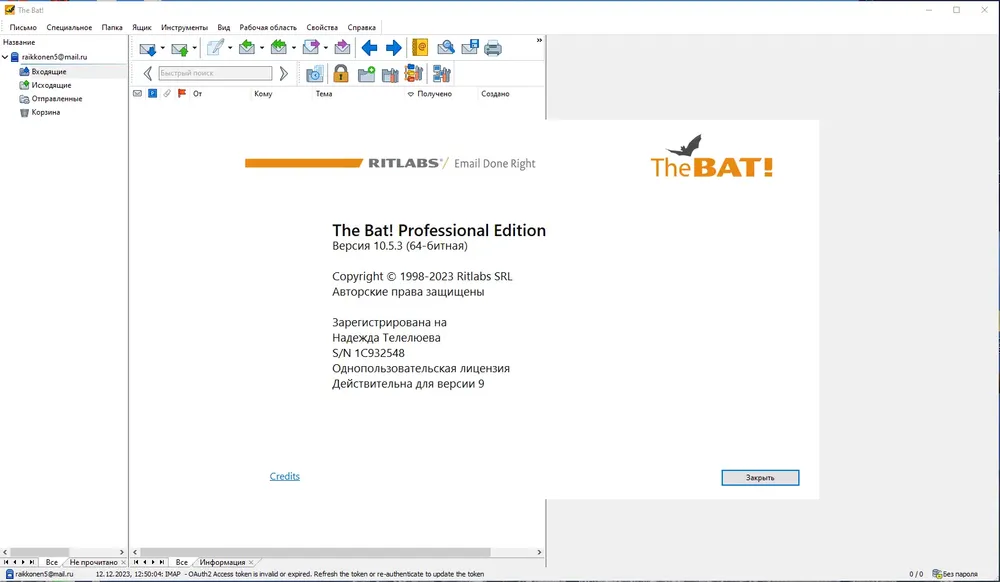Switch to the Информация tab
Viewport: 1000px width, 582px height.
(222, 562)
